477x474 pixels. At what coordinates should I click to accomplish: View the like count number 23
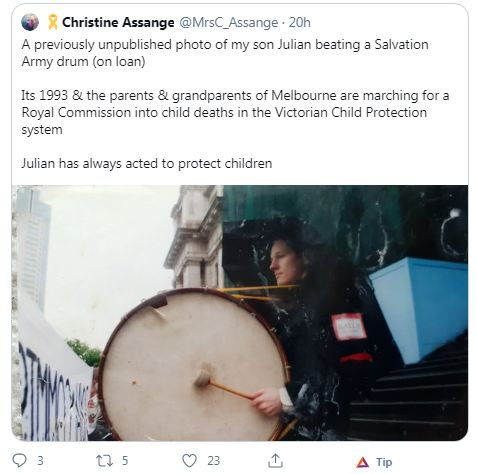tap(214, 461)
